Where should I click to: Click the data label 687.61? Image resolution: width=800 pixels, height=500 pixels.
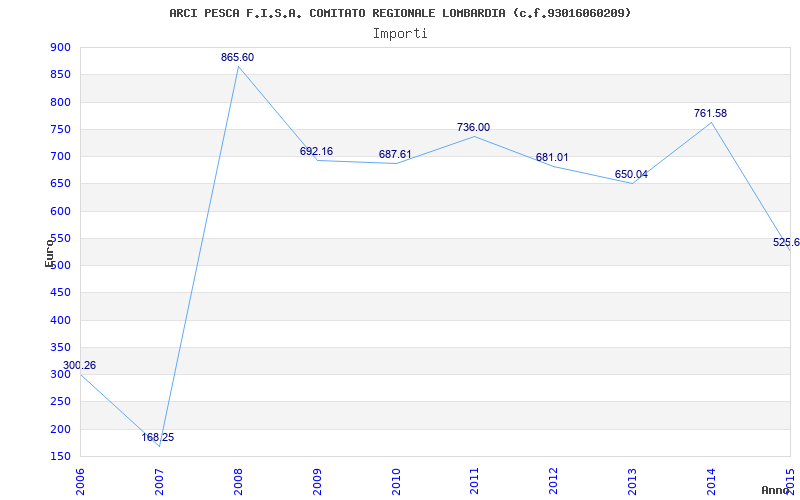[395, 154]
